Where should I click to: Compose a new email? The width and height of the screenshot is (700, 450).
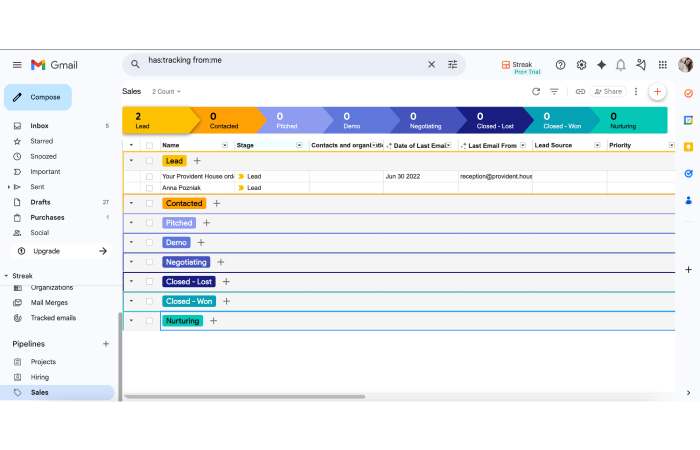point(38,97)
